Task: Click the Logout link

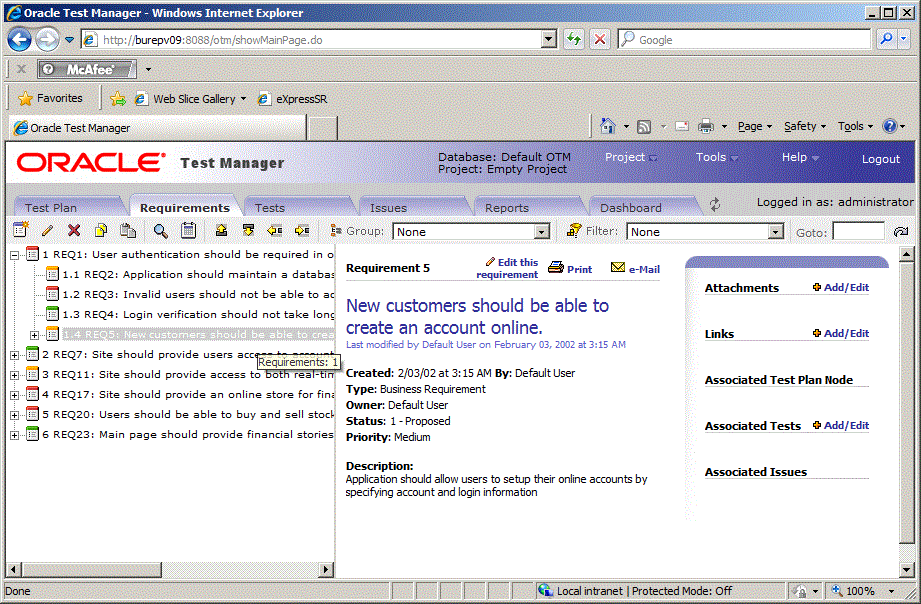Action: tap(880, 159)
